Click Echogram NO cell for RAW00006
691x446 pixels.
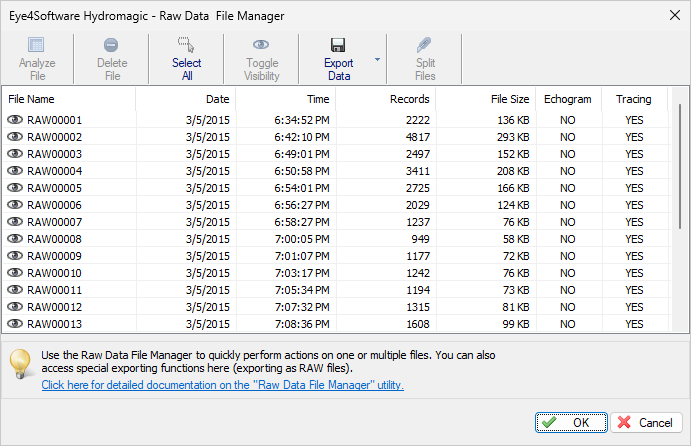568,205
